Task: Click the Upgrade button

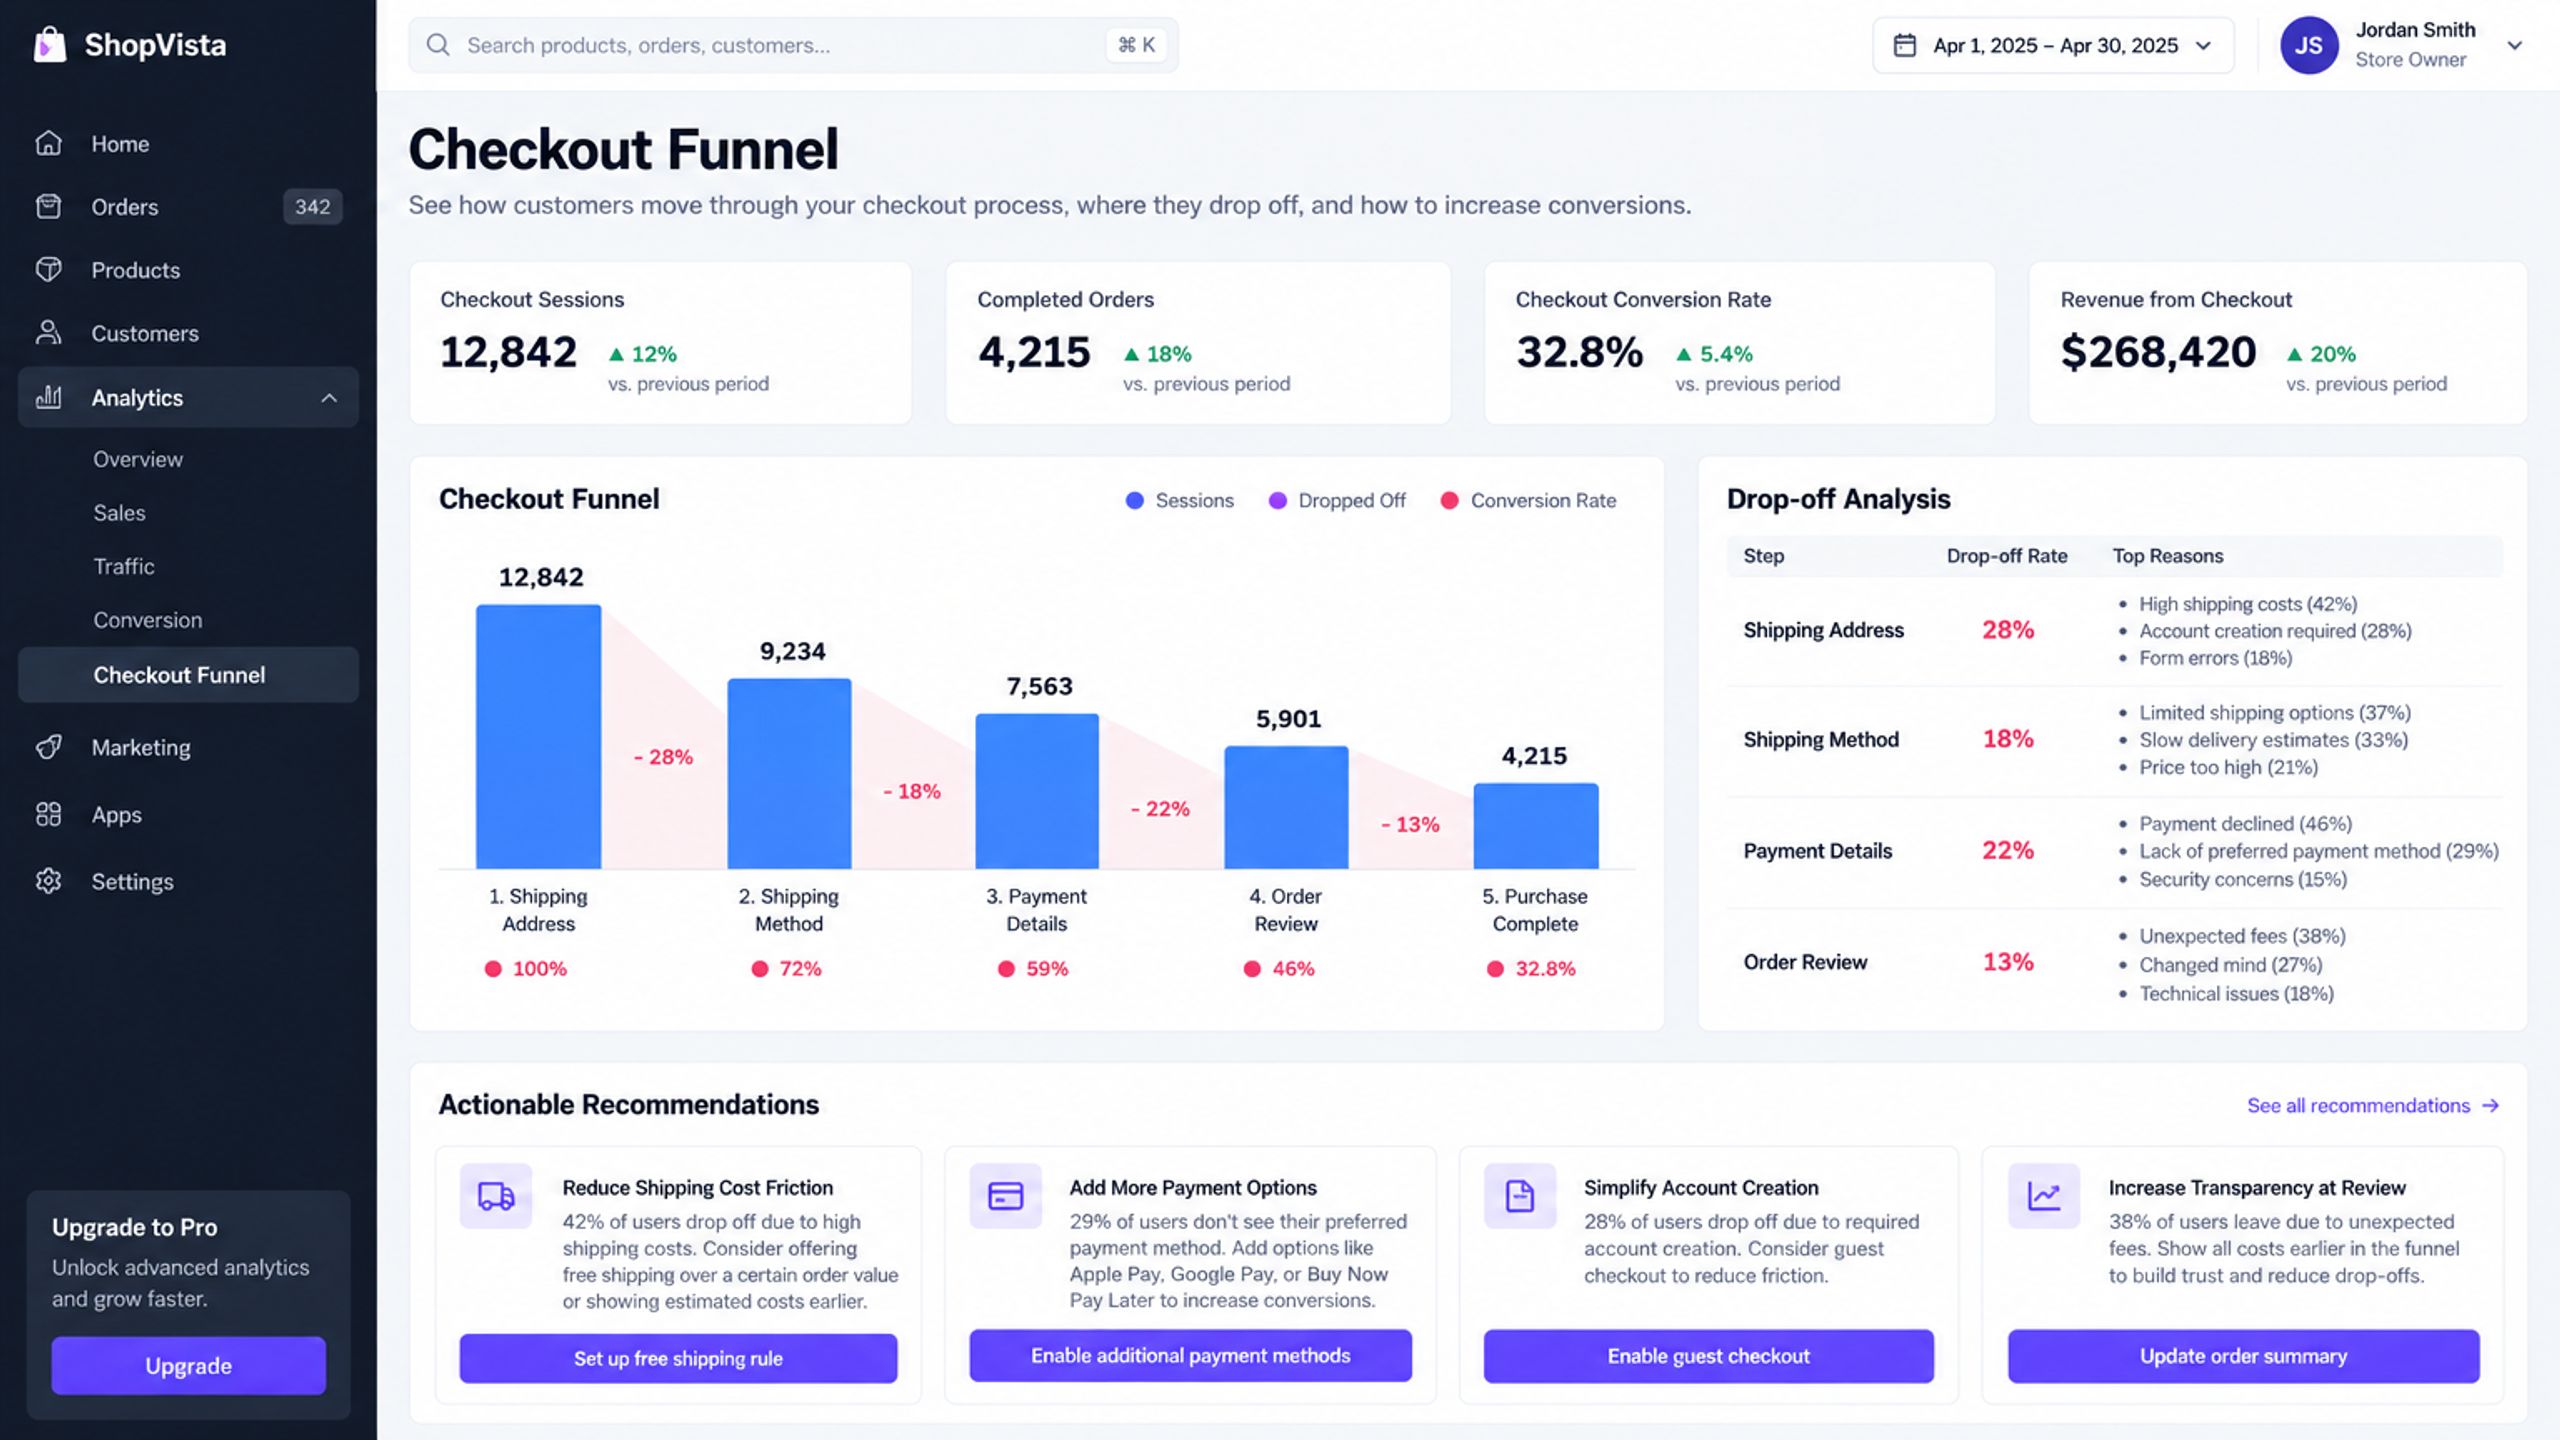Action: point(188,1366)
